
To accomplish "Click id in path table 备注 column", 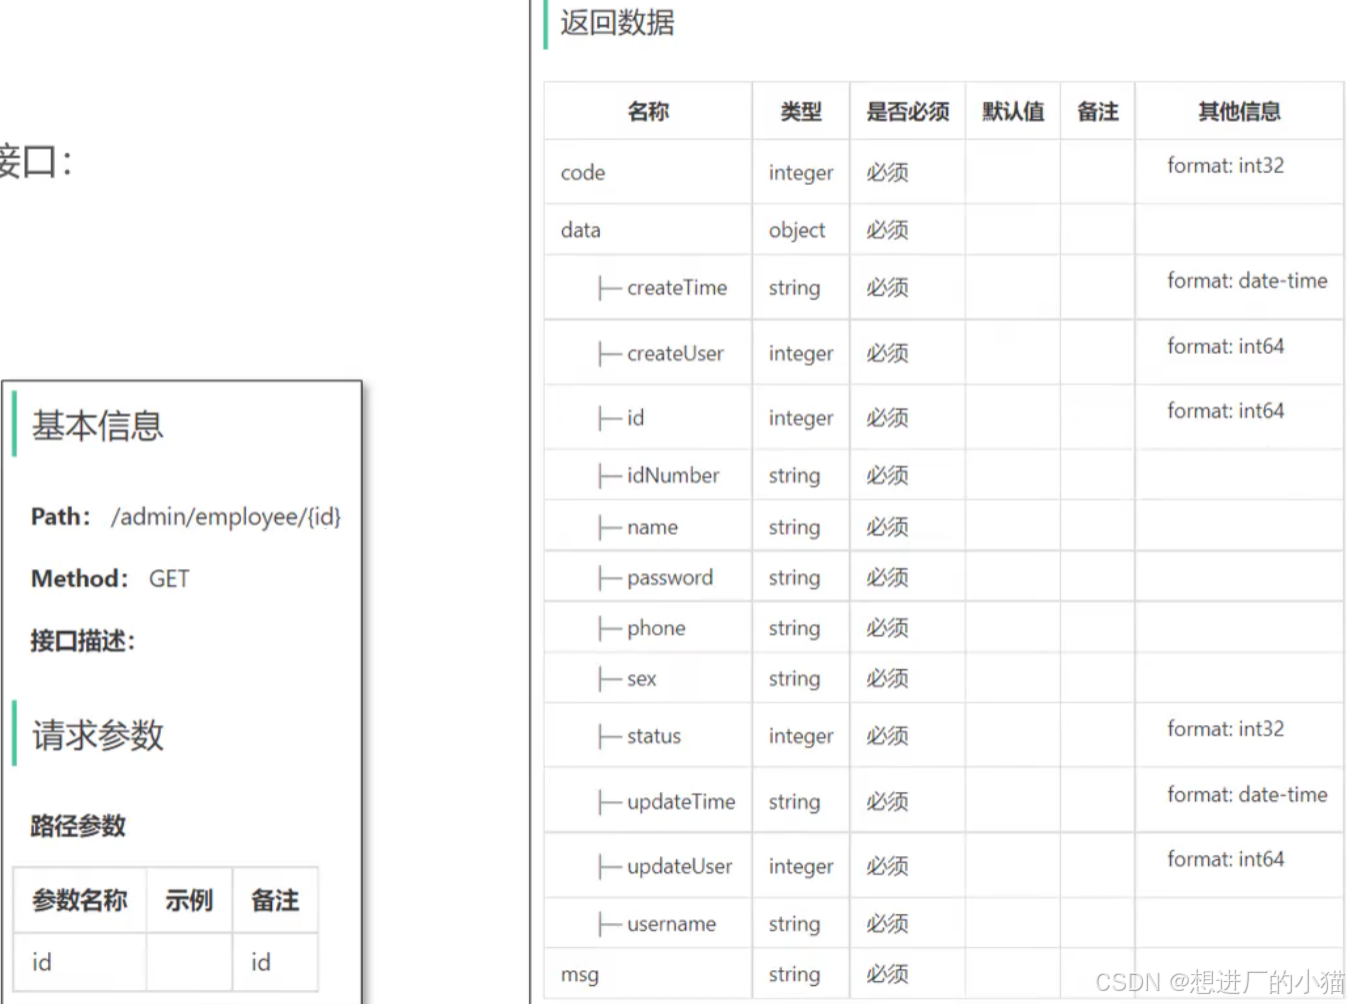I will (x=260, y=962).
